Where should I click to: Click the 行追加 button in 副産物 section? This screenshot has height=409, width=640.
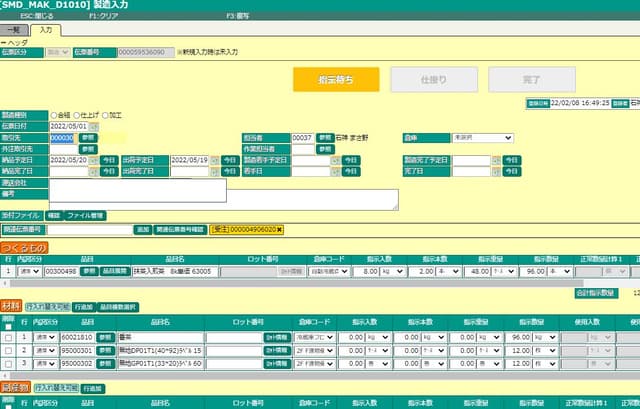[93, 389]
